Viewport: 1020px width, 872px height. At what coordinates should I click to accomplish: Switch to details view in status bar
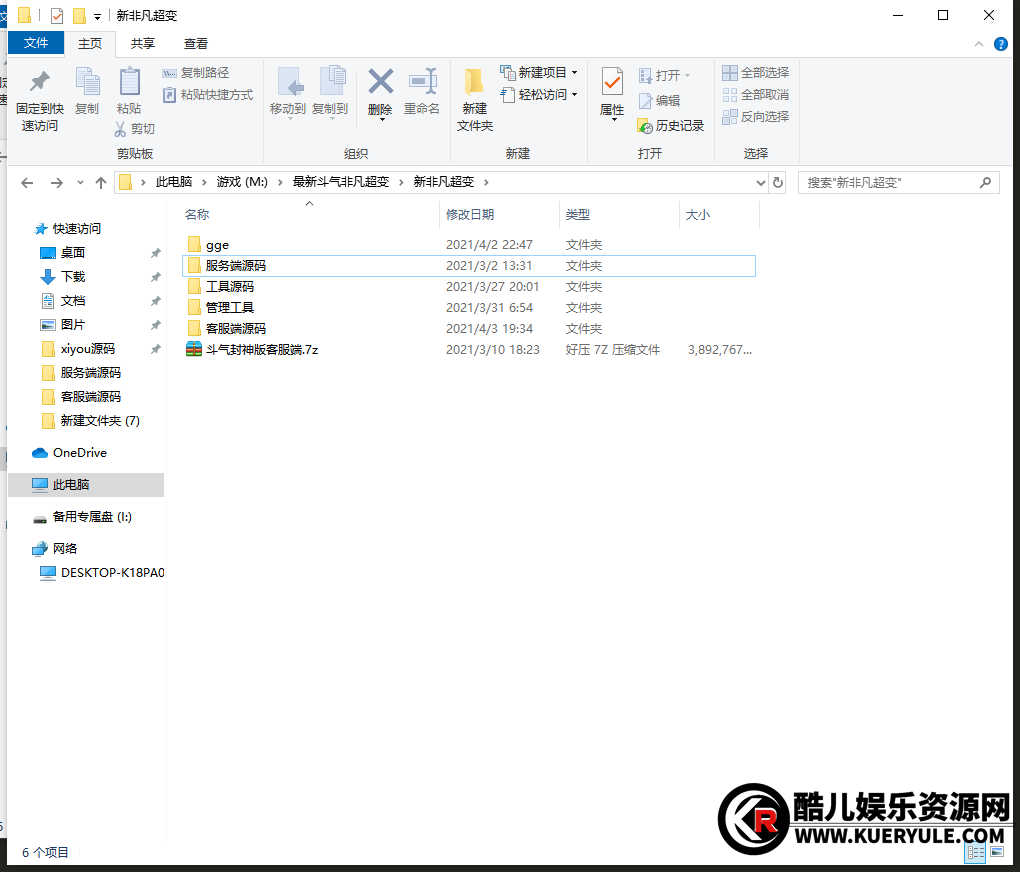click(x=975, y=852)
